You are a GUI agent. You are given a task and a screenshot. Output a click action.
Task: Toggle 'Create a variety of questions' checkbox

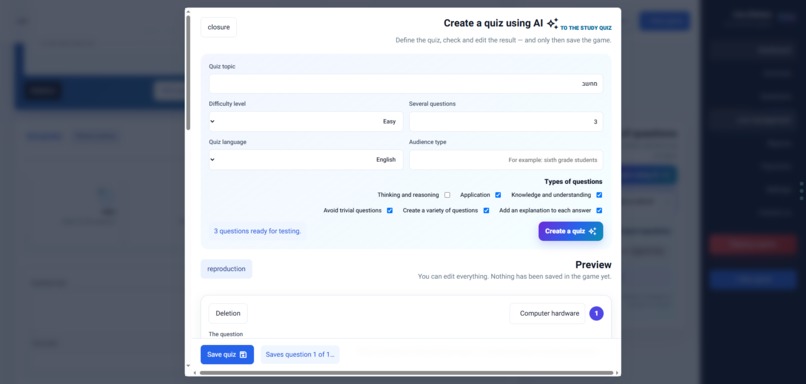[486, 211]
